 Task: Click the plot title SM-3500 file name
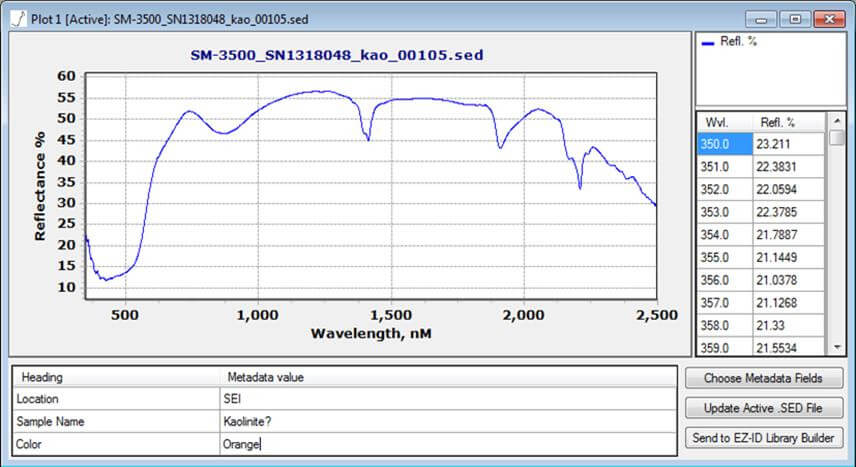point(336,55)
